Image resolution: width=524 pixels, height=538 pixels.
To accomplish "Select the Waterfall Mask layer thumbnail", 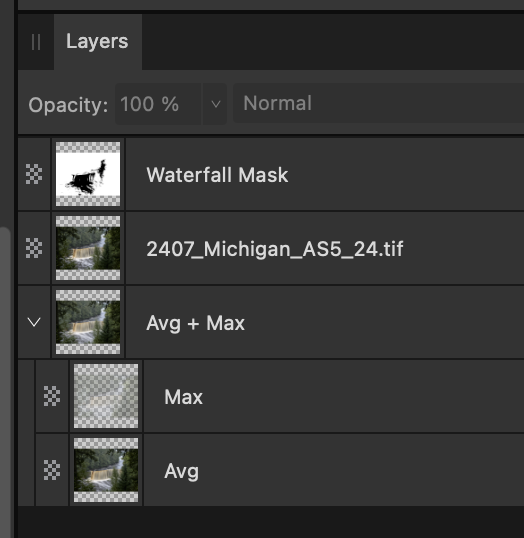I will [88, 174].
